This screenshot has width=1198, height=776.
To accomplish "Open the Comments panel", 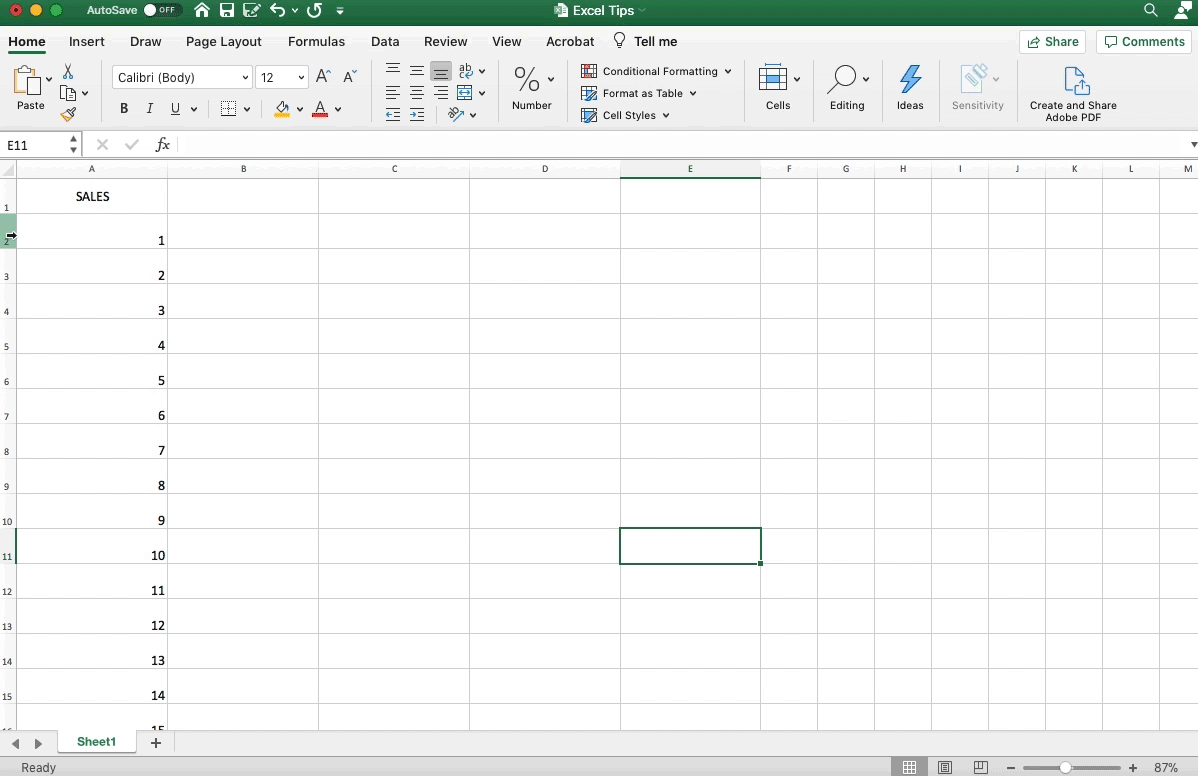I will coord(1143,42).
